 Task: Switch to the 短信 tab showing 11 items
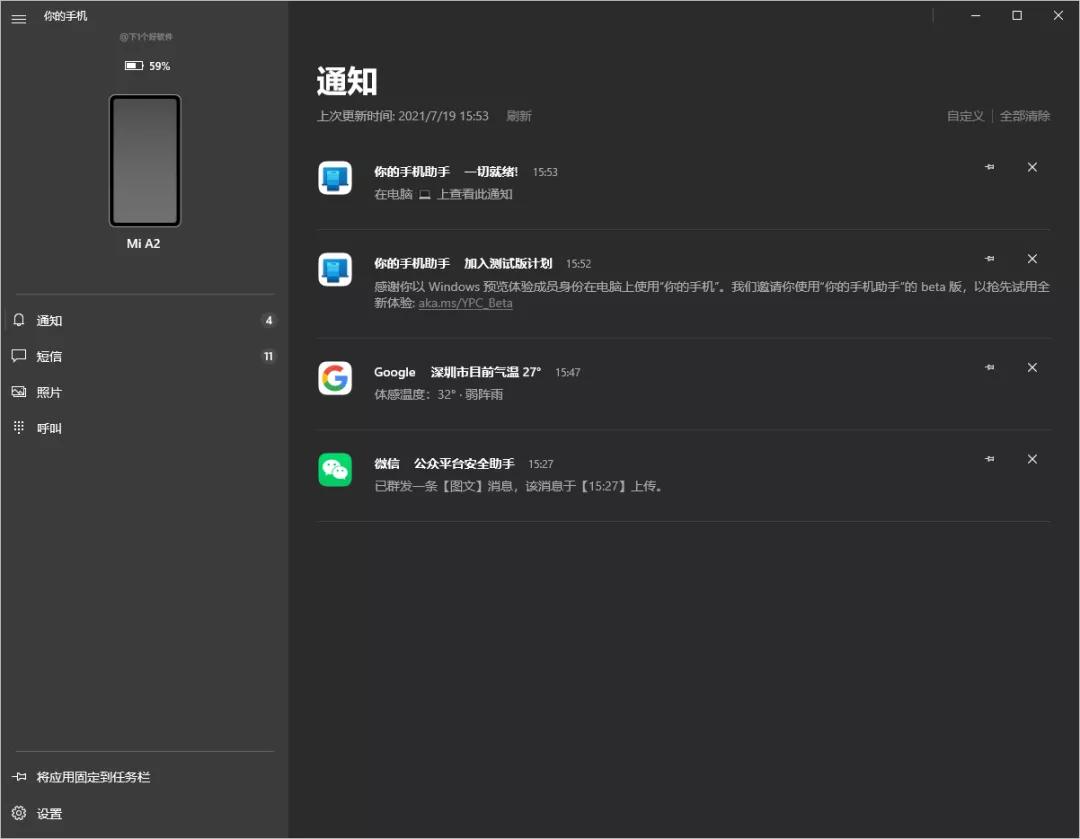click(48, 356)
